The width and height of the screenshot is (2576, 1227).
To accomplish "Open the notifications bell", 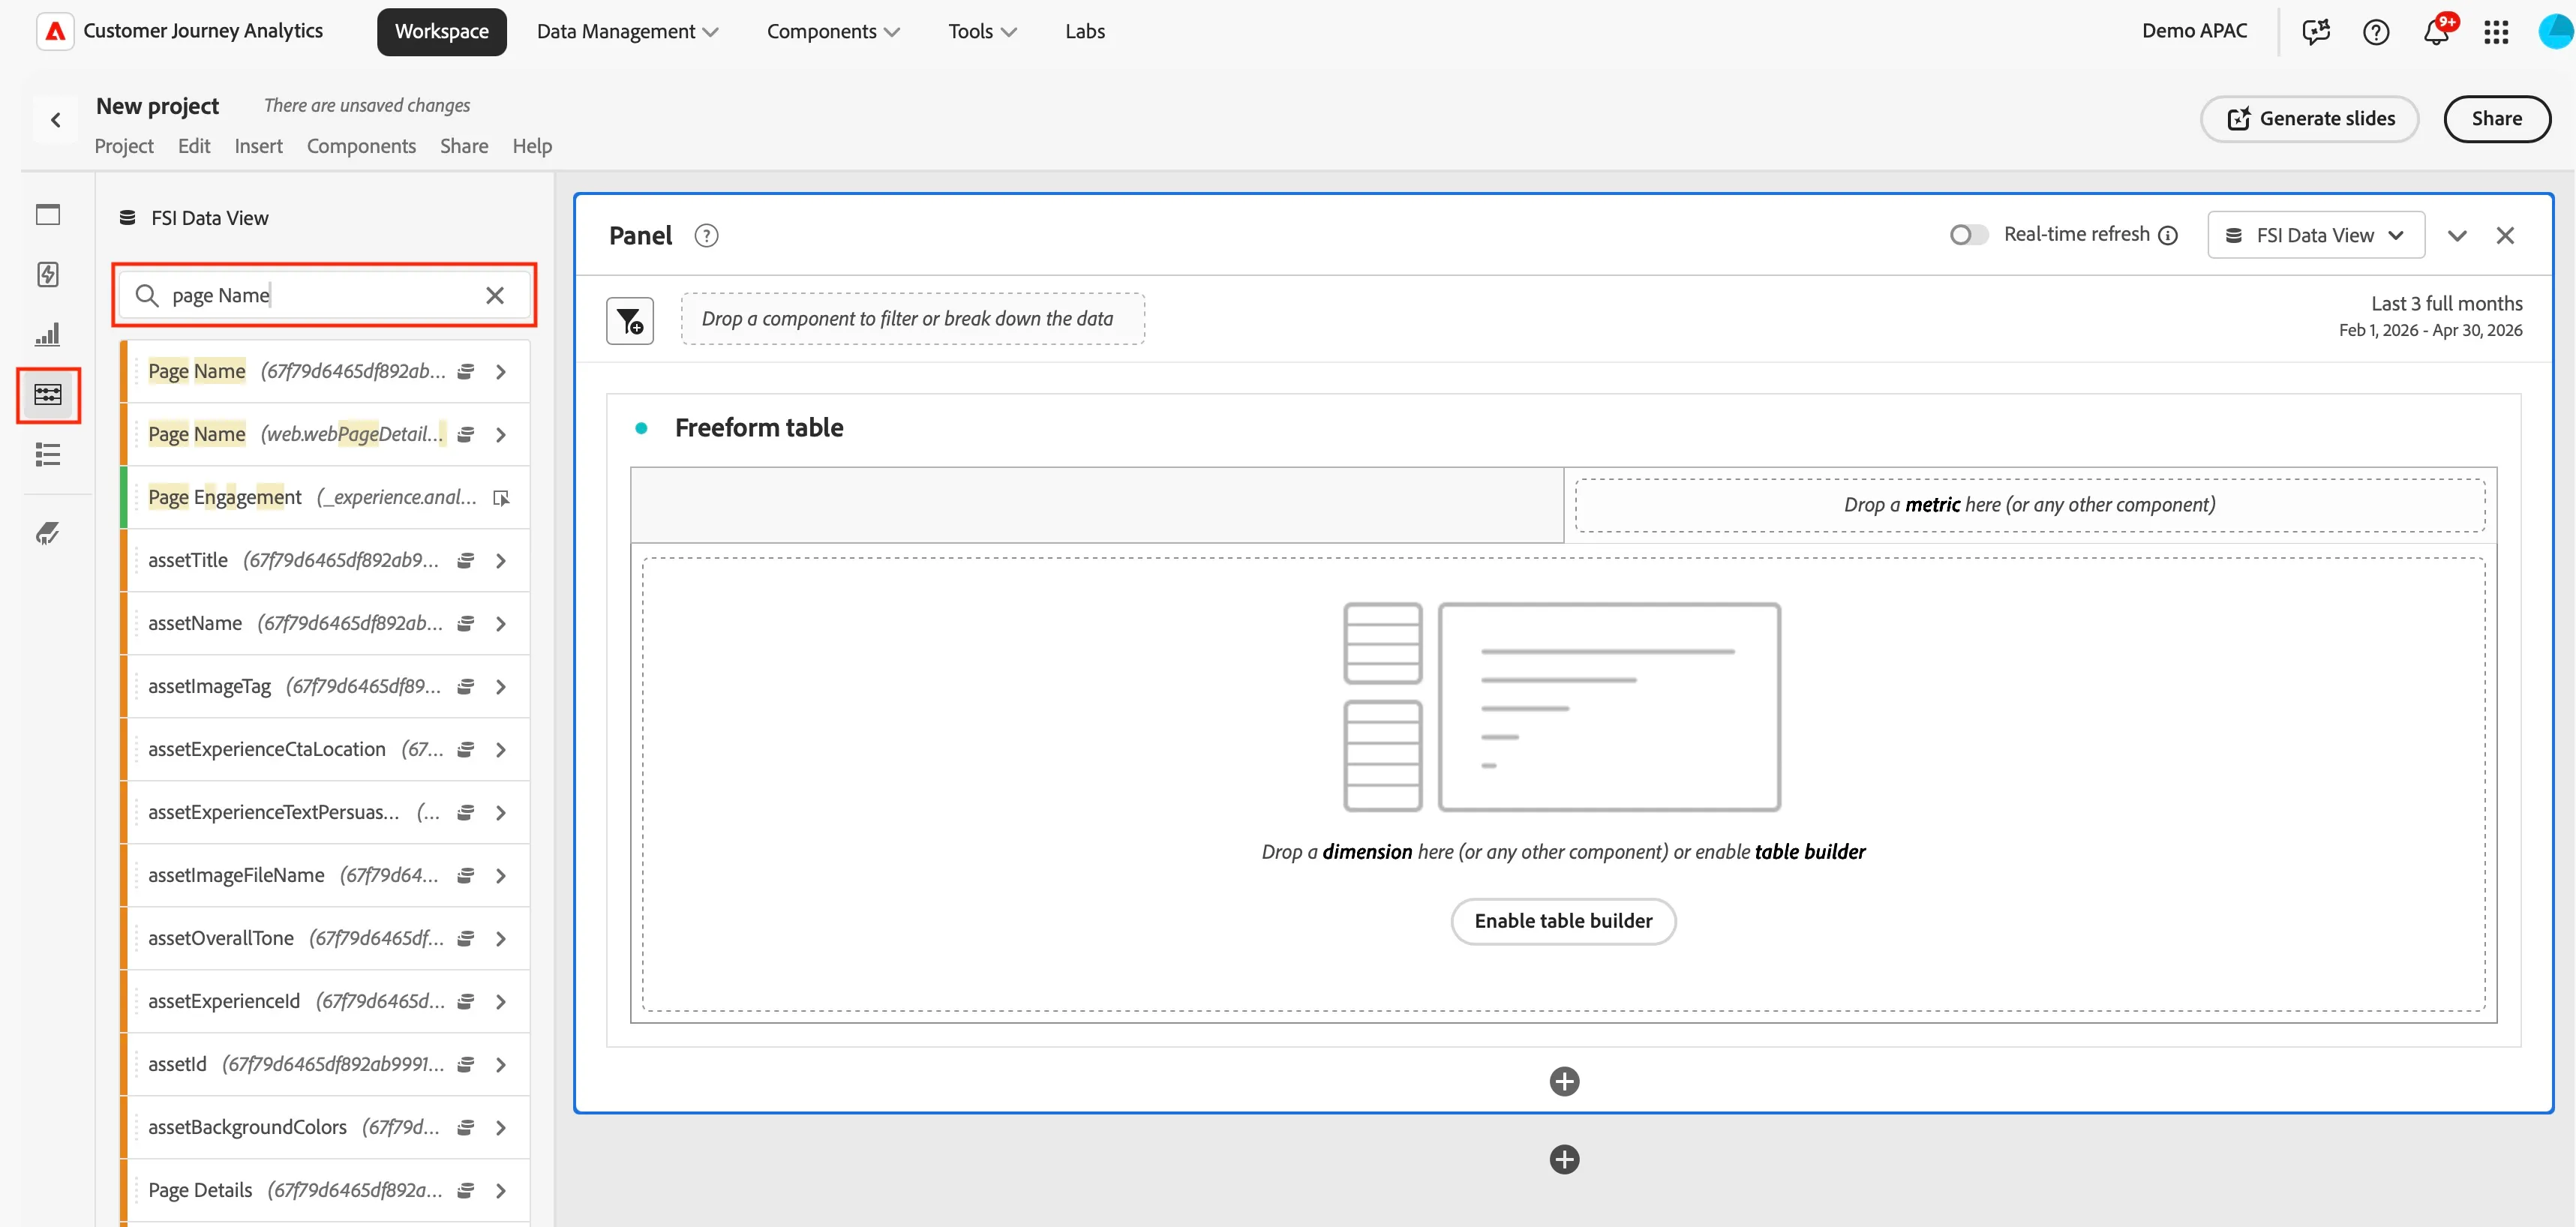I will (x=2436, y=32).
